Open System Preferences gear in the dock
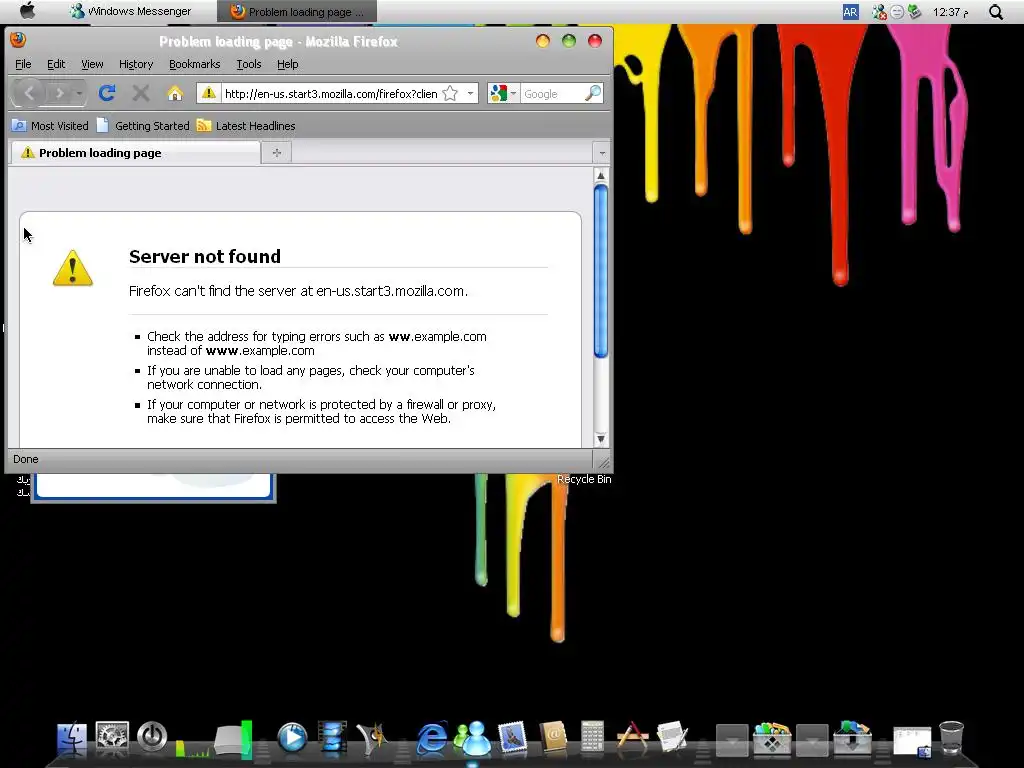This screenshot has width=1024, height=768. 112,737
